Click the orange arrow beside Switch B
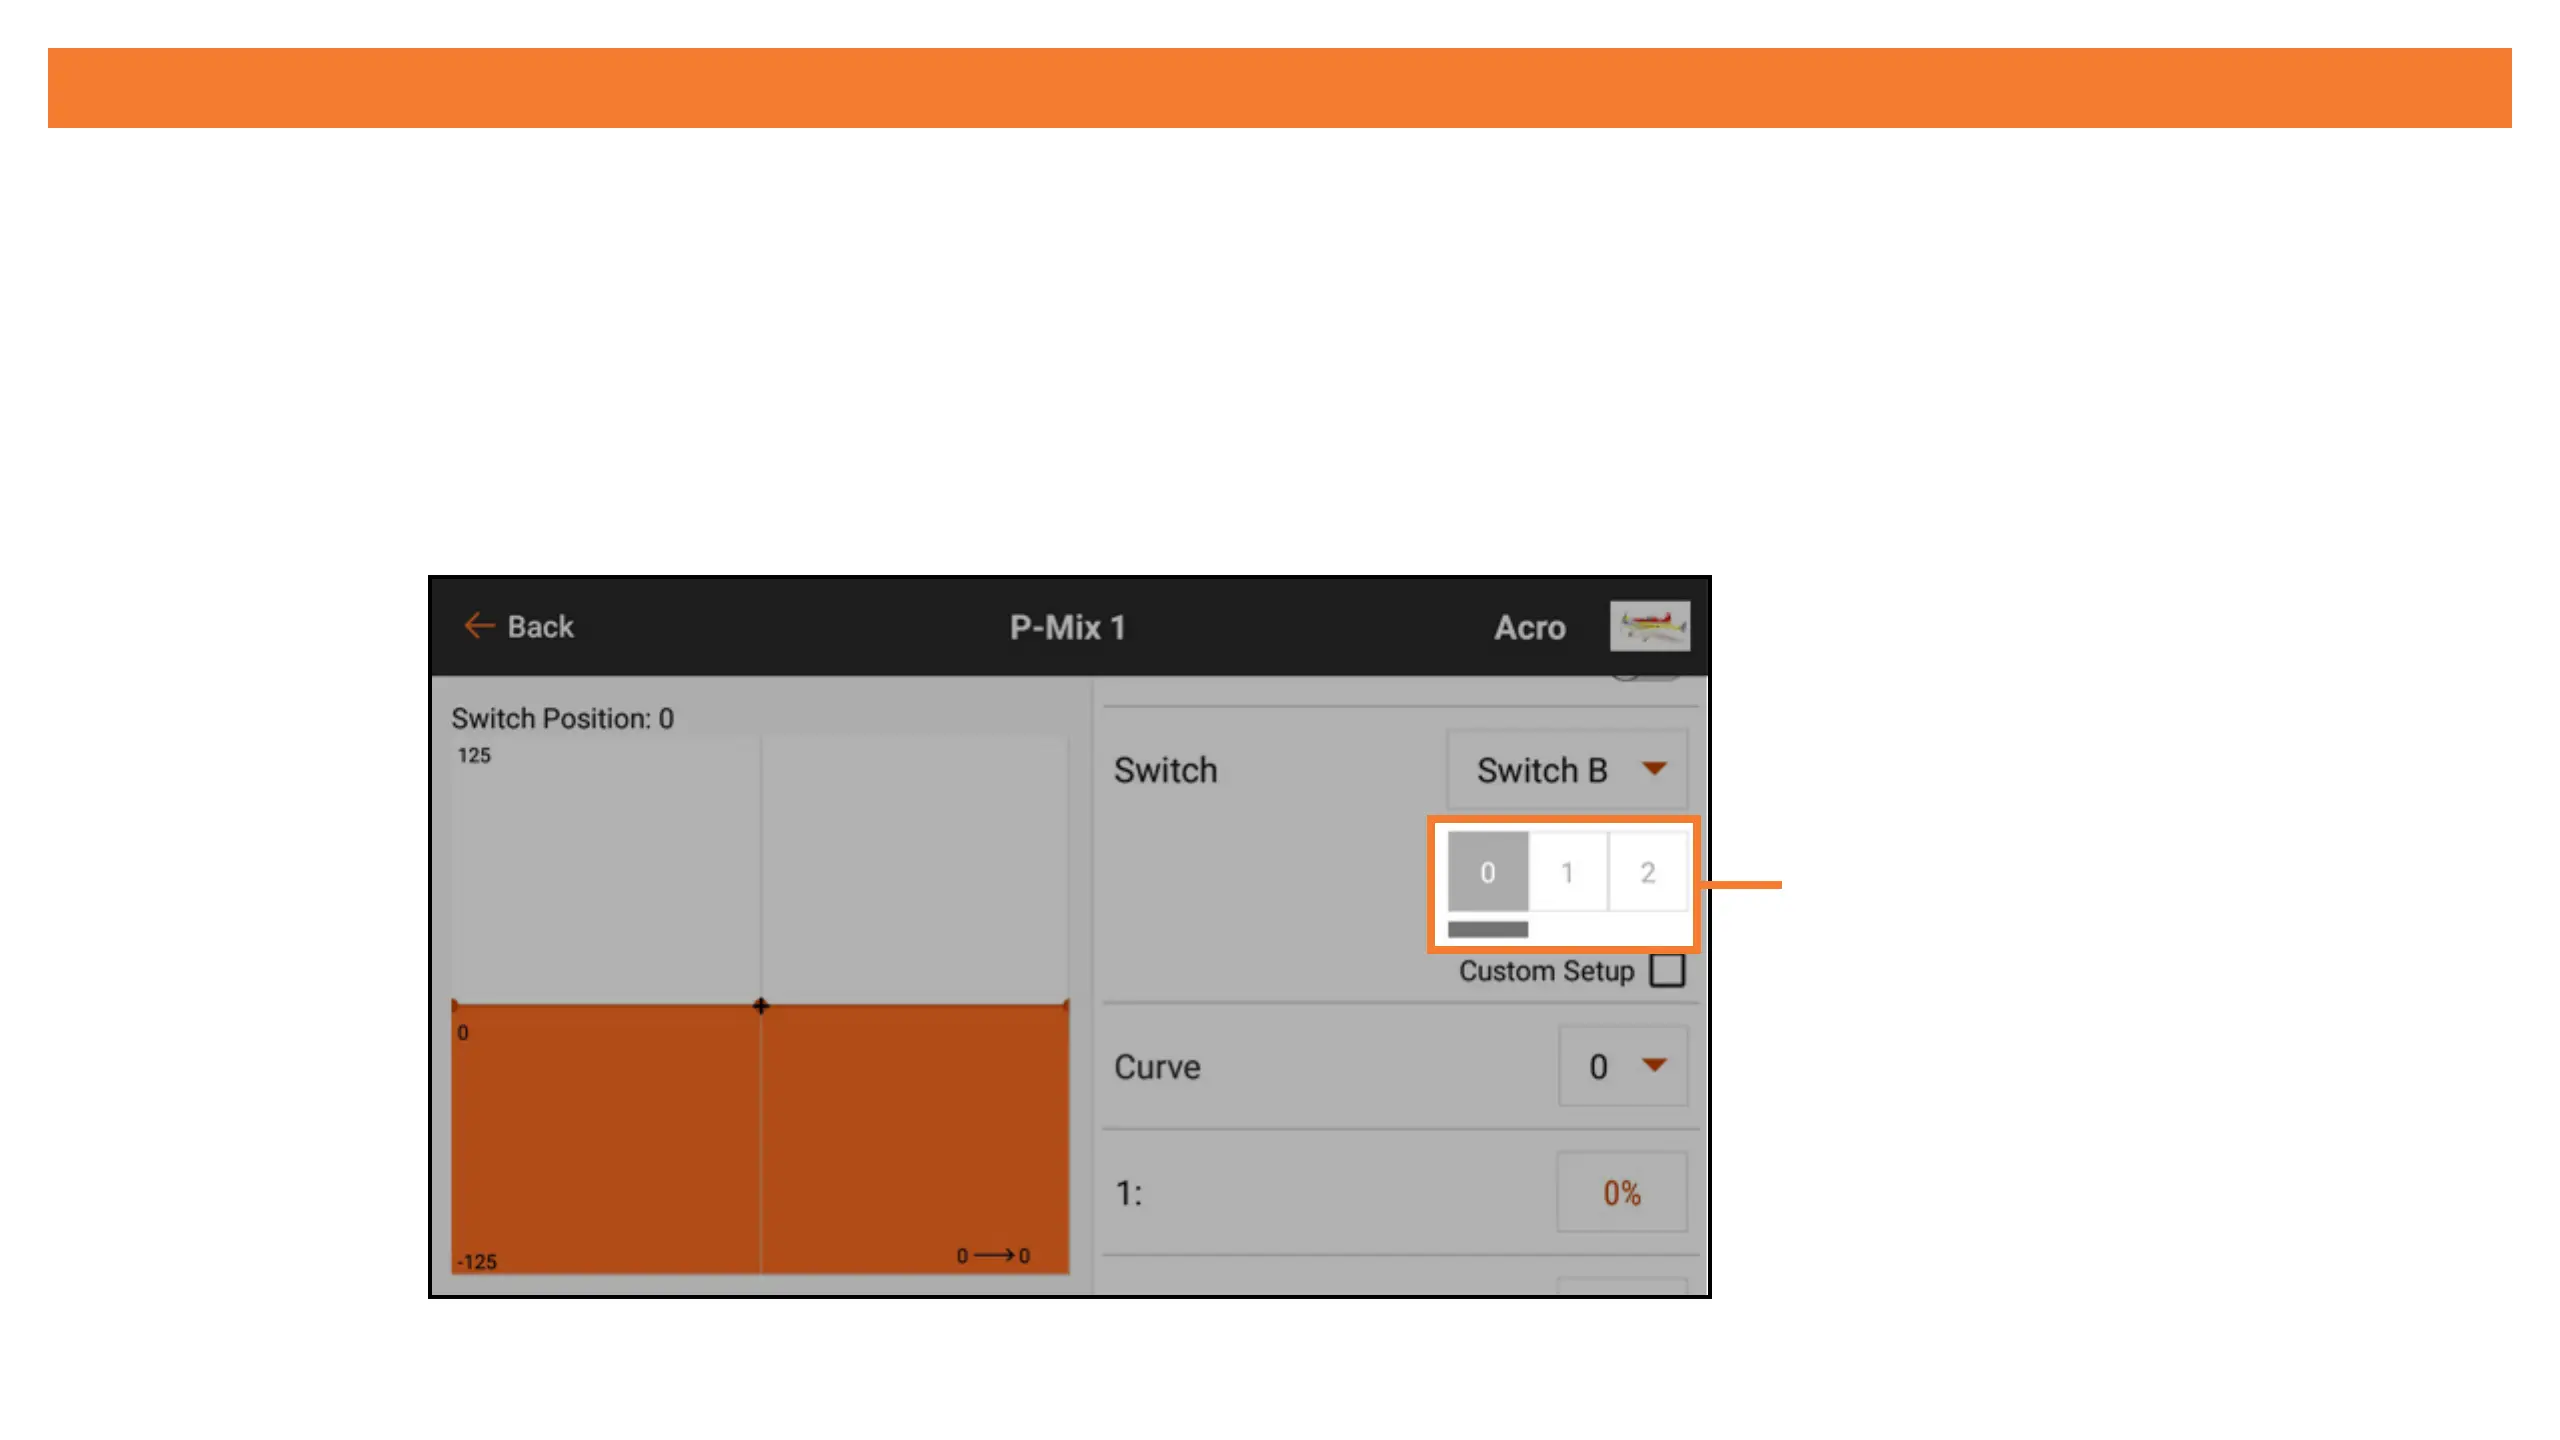 [1654, 769]
